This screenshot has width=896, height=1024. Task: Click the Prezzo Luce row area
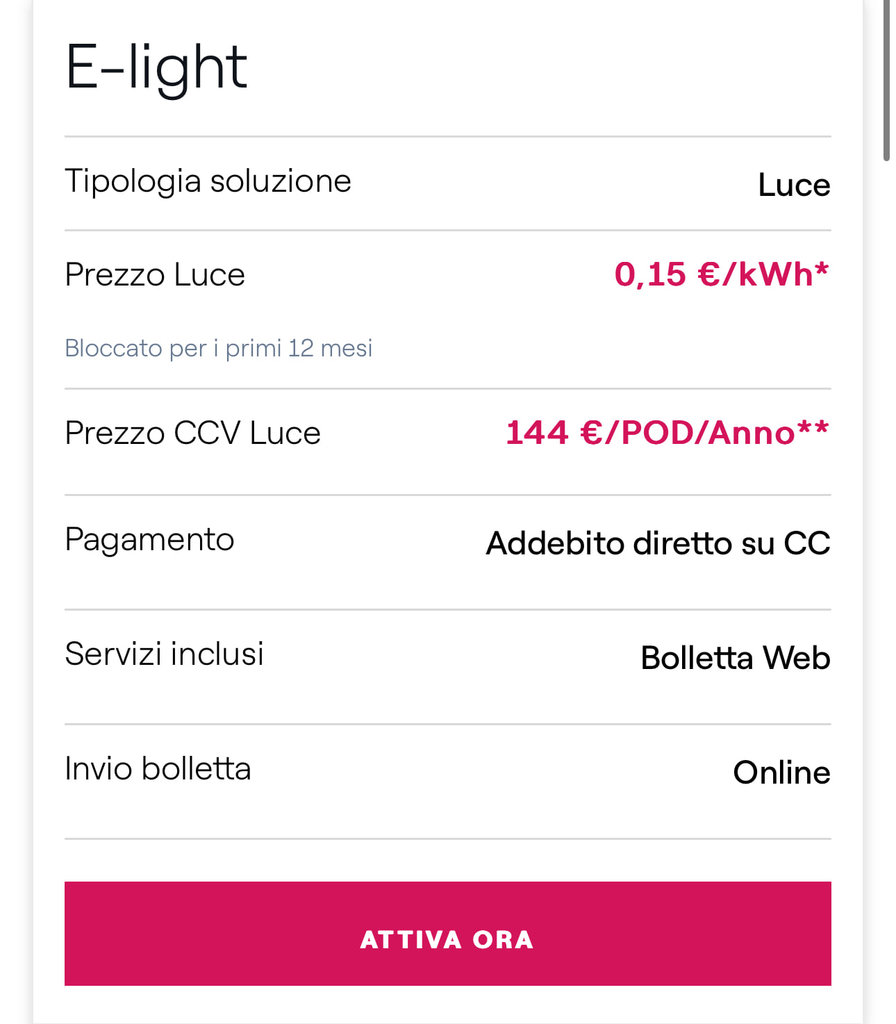click(448, 310)
